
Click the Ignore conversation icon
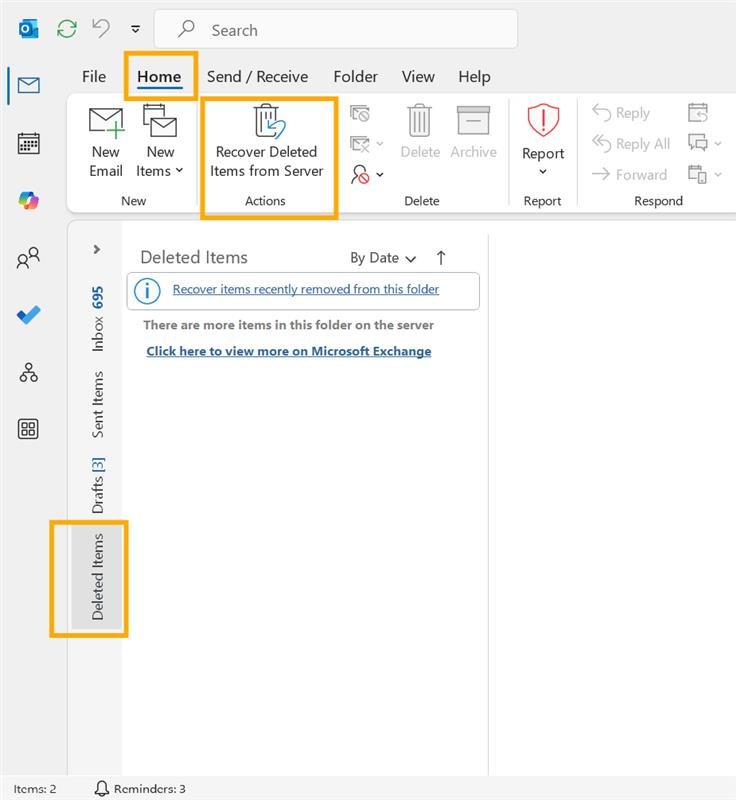[360, 113]
